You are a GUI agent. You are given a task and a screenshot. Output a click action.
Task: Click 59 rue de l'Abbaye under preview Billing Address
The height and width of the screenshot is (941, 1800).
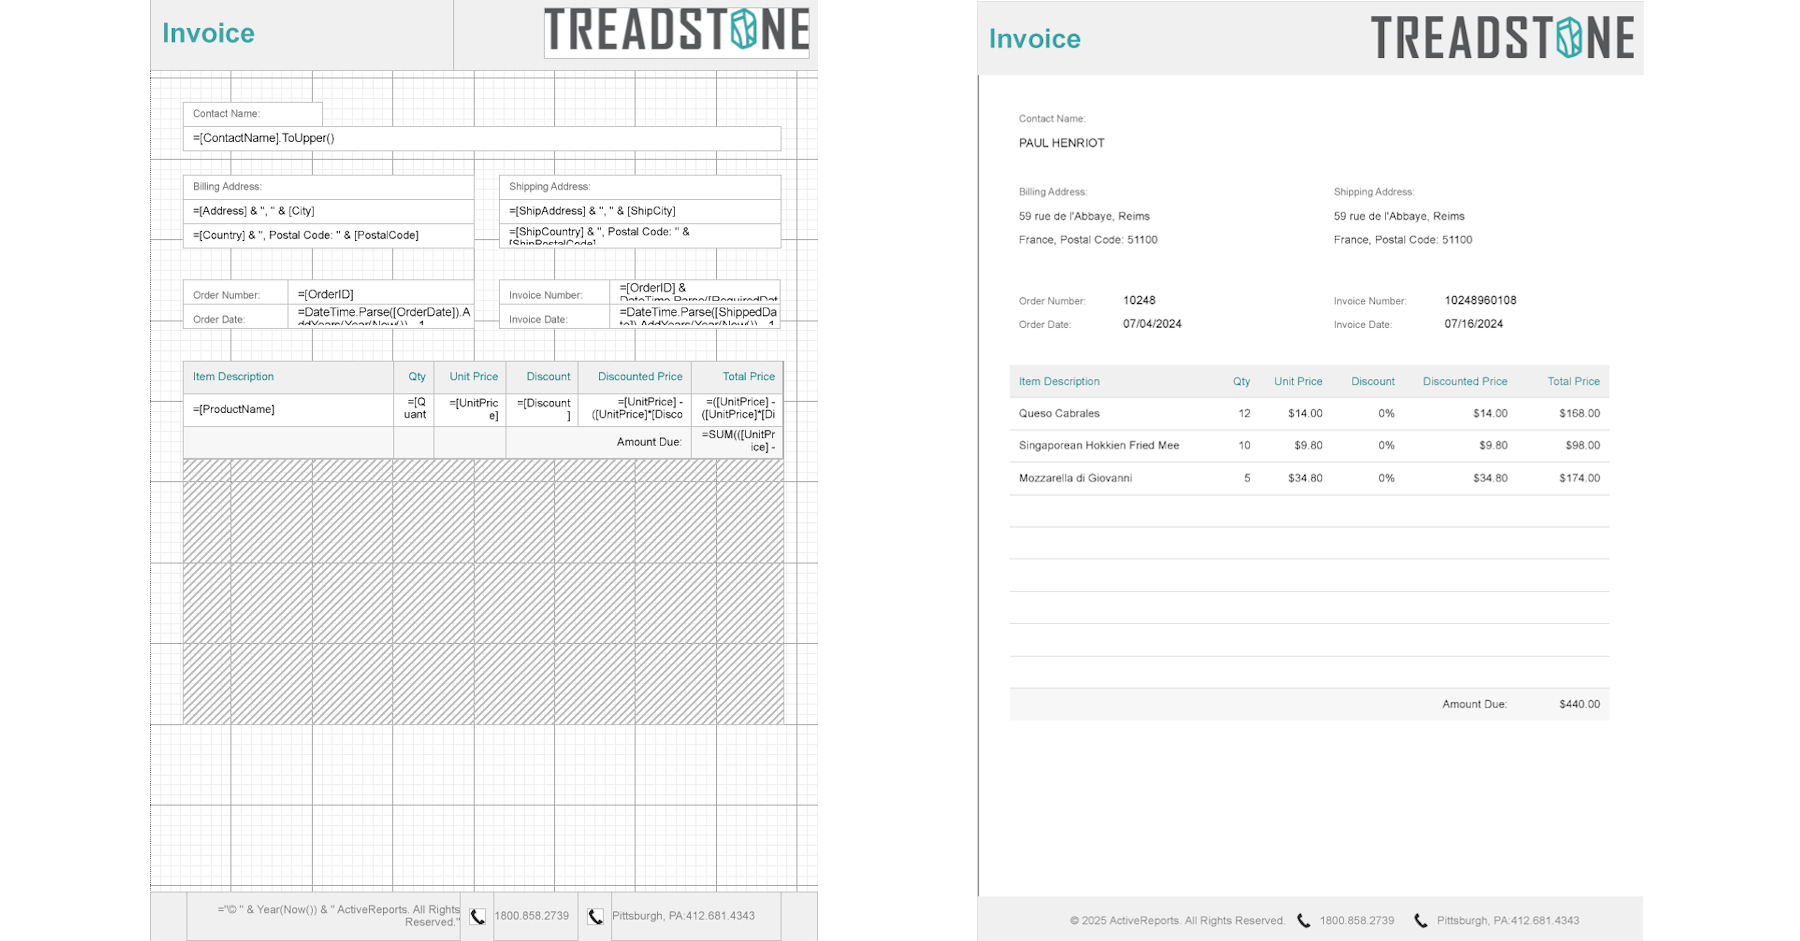[x=1084, y=216]
